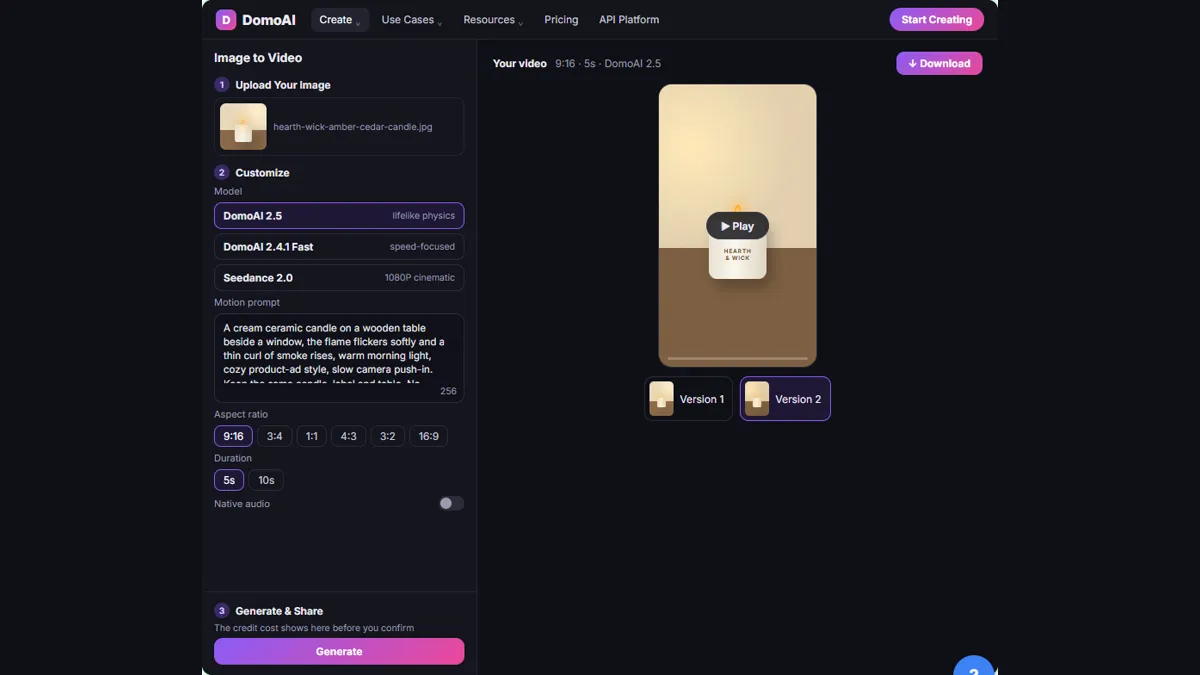This screenshot has width=1200, height=675.
Task: Switch to Version 1 of the video
Action: point(688,399)
